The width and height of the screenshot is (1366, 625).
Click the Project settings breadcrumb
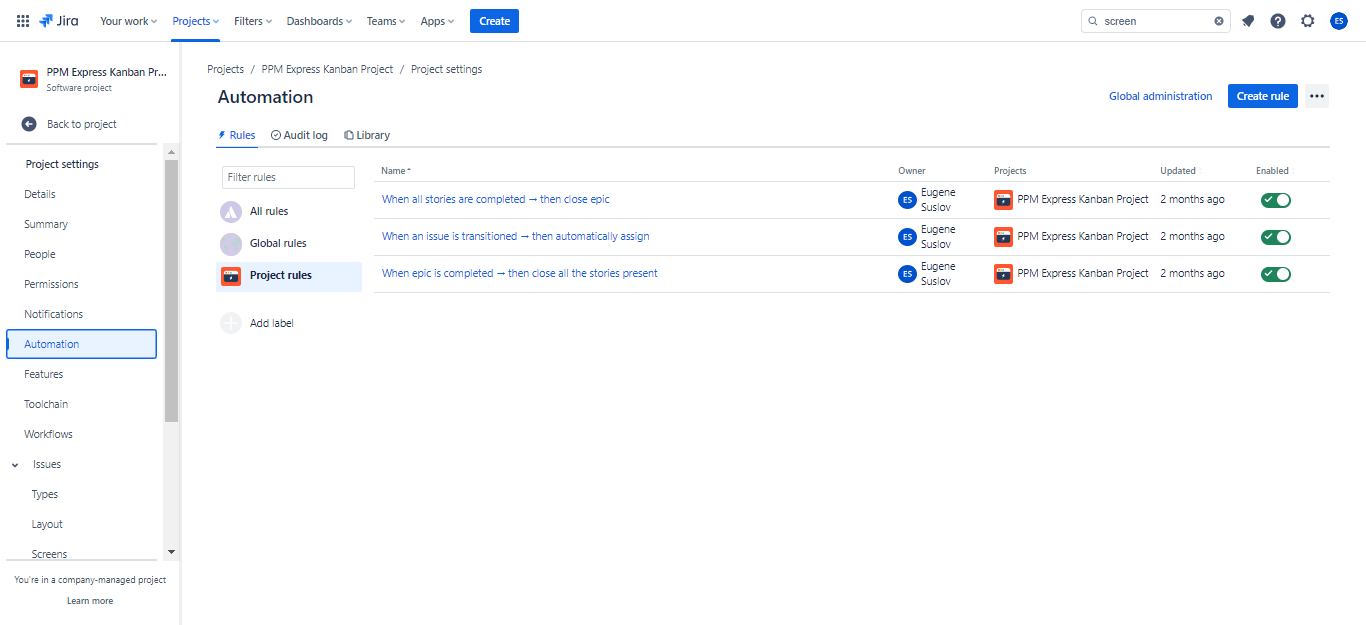pos(447,69)
